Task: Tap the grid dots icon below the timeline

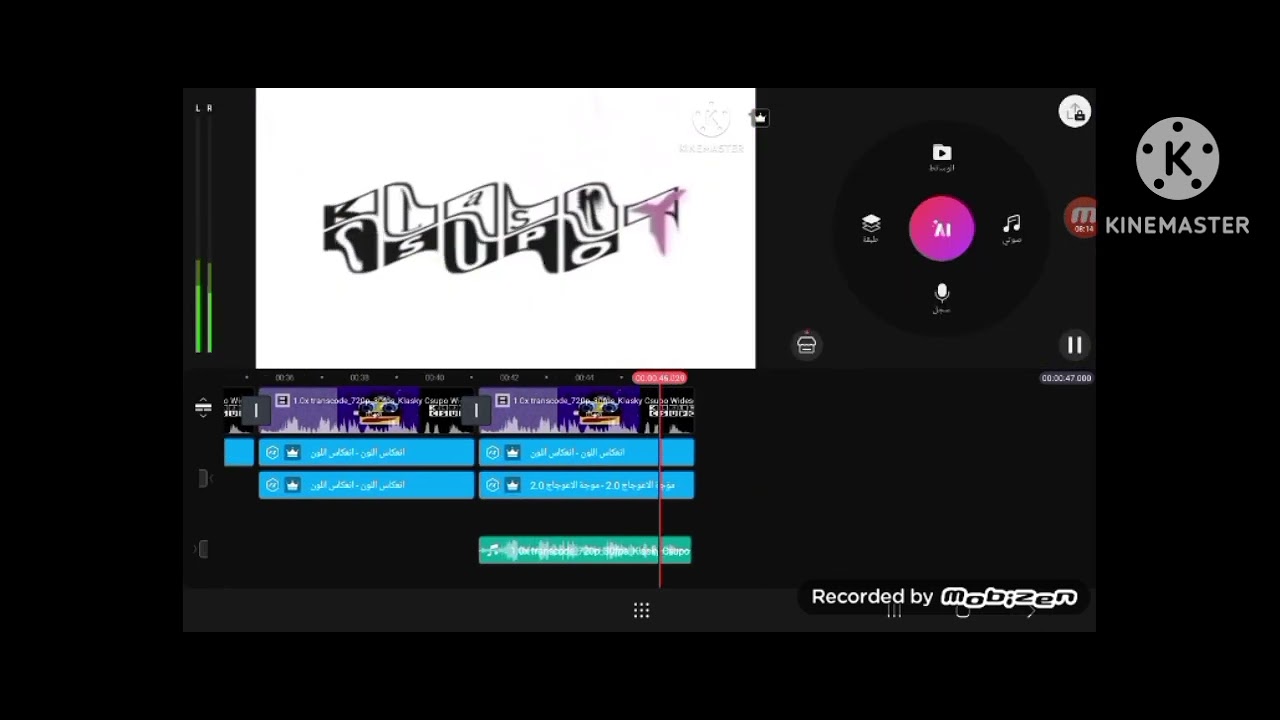Action: (642, 610)
